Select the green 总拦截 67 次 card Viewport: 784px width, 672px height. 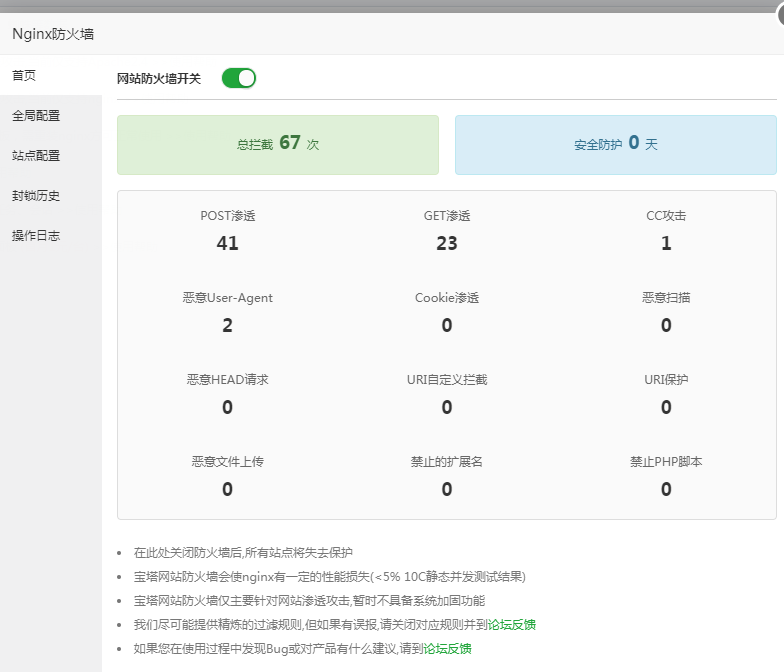point(278,144)
